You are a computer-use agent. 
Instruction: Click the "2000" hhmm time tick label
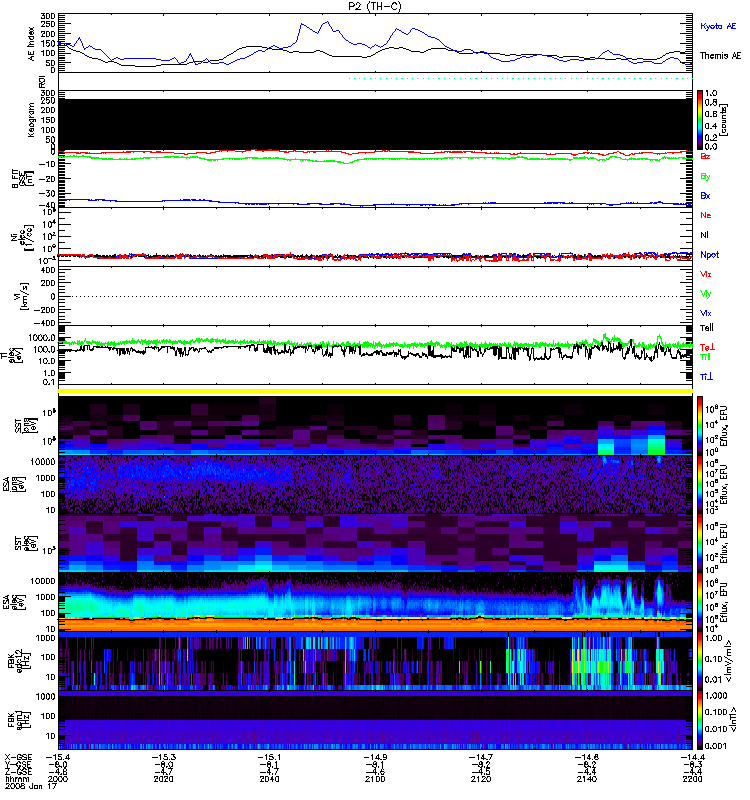click(x=58, y=779)
